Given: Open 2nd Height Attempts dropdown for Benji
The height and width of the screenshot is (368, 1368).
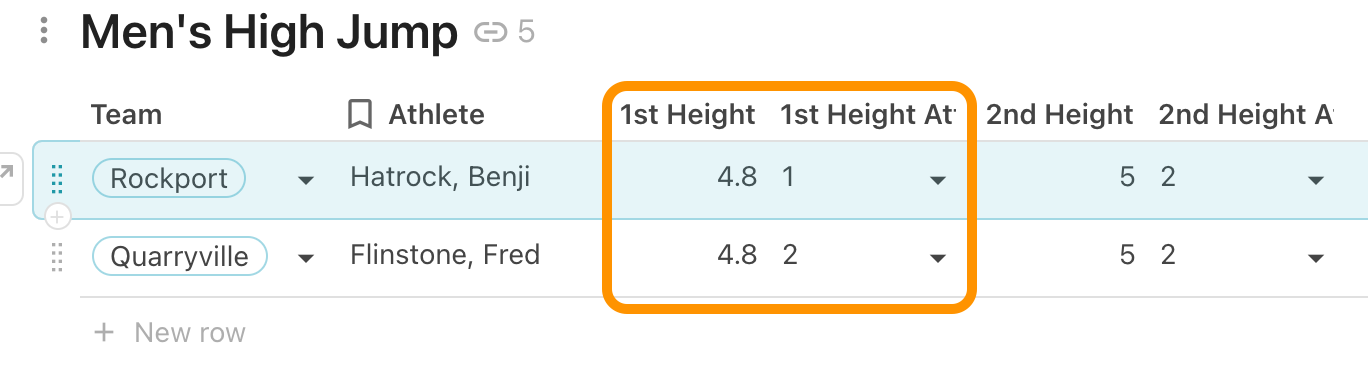Looking at the screenshot, I should [1316, 180].
